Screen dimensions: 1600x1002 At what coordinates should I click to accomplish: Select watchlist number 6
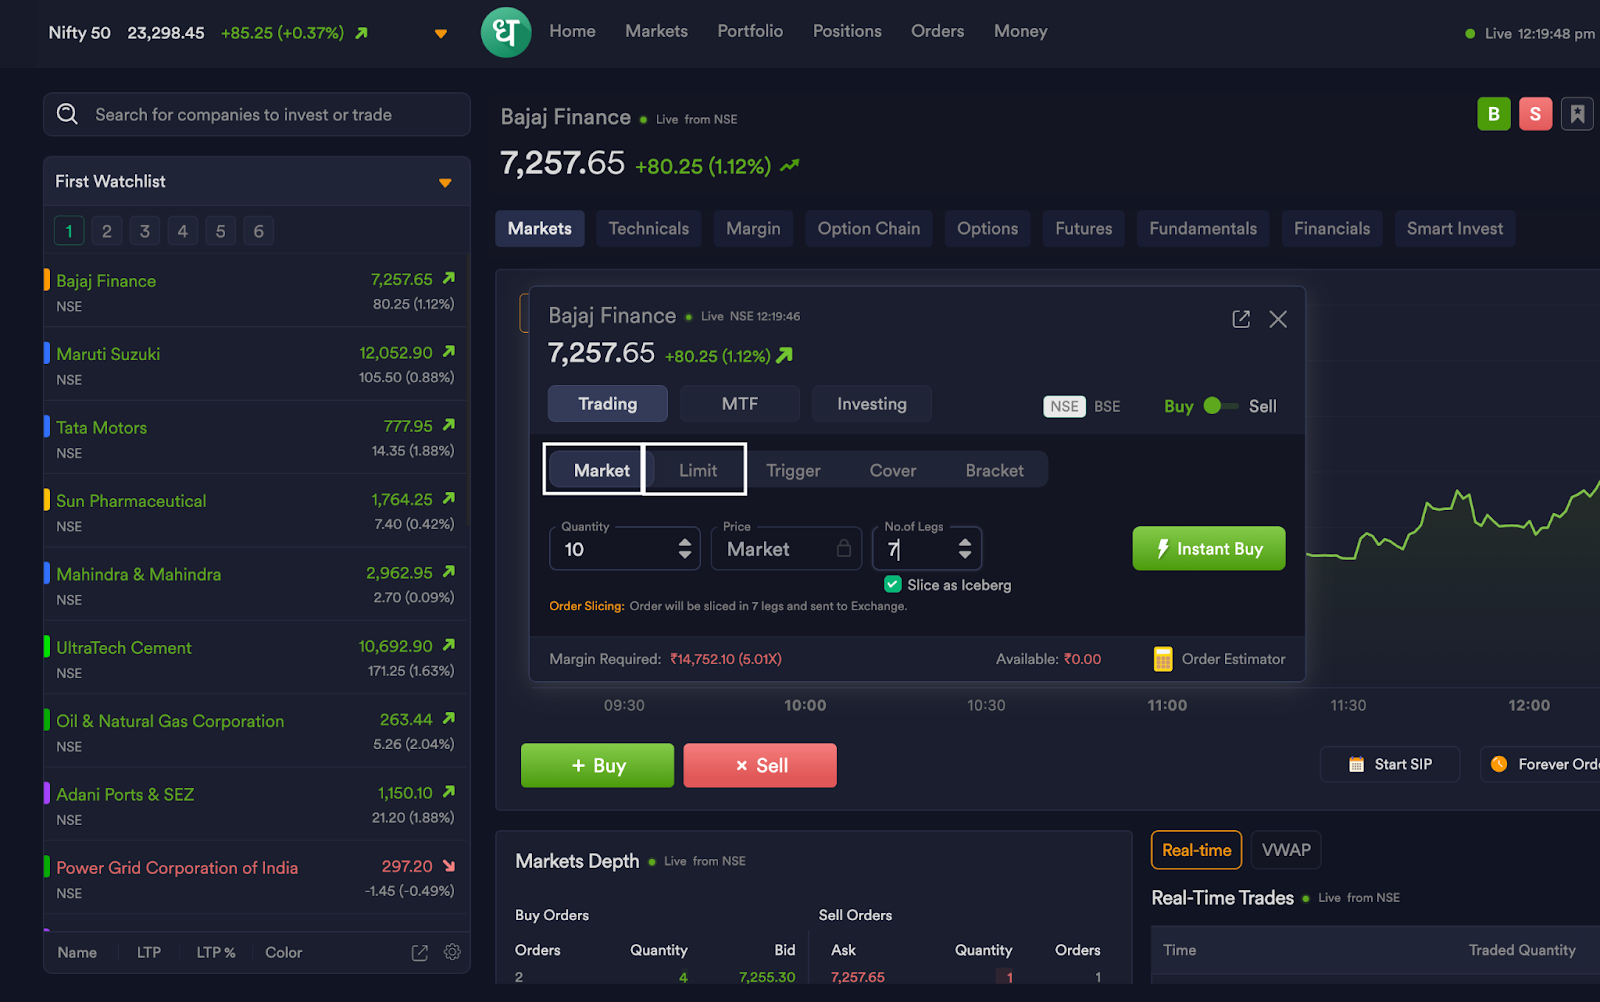click(259, 231)
